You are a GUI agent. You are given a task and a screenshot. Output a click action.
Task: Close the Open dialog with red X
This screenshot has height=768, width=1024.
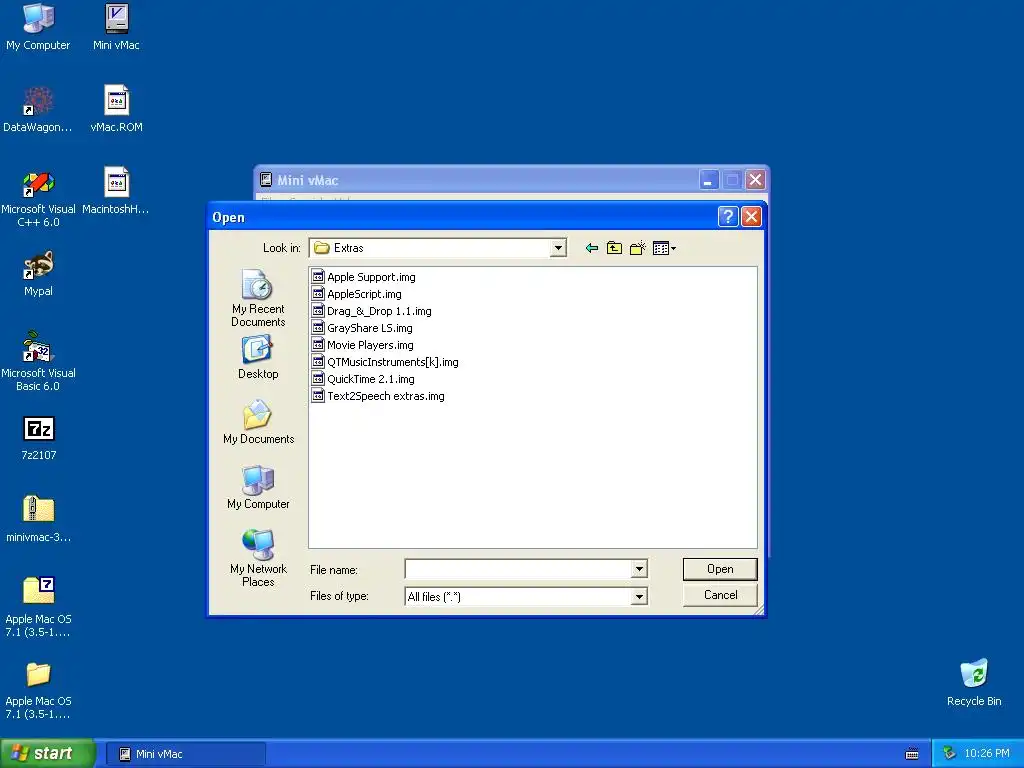point(751,217)
